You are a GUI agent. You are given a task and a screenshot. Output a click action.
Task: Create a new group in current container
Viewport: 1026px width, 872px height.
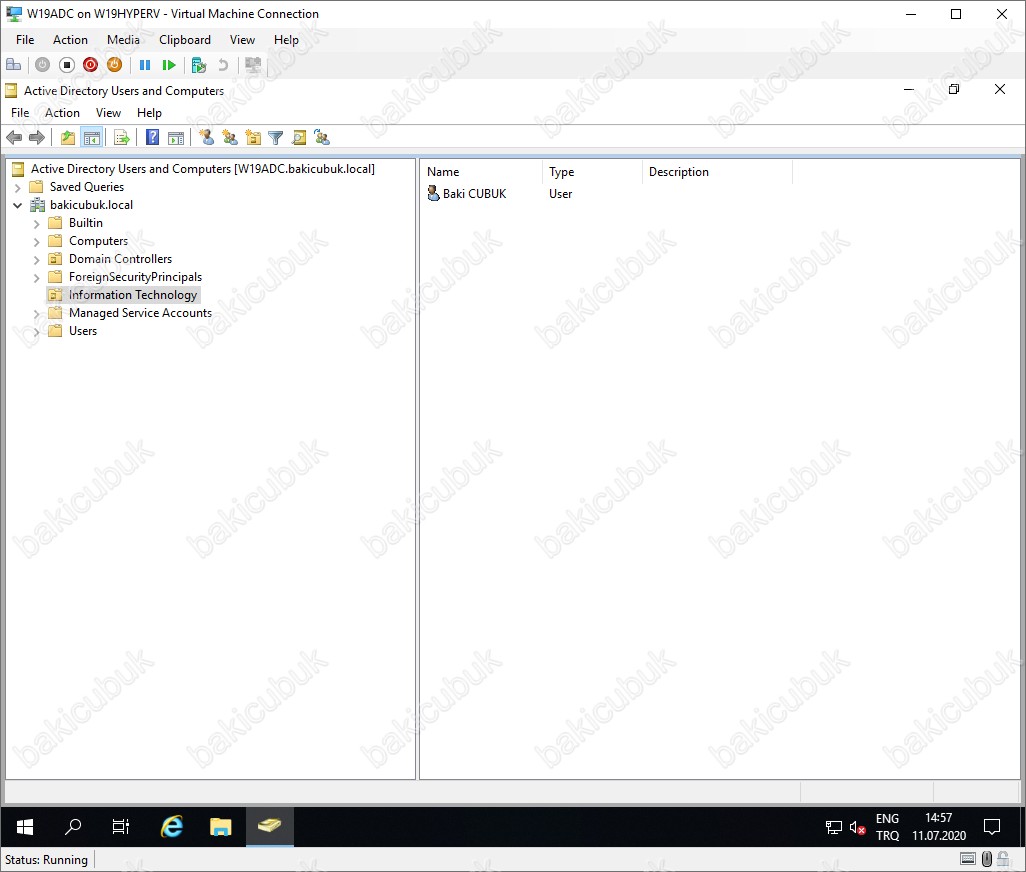coord(230,137)
